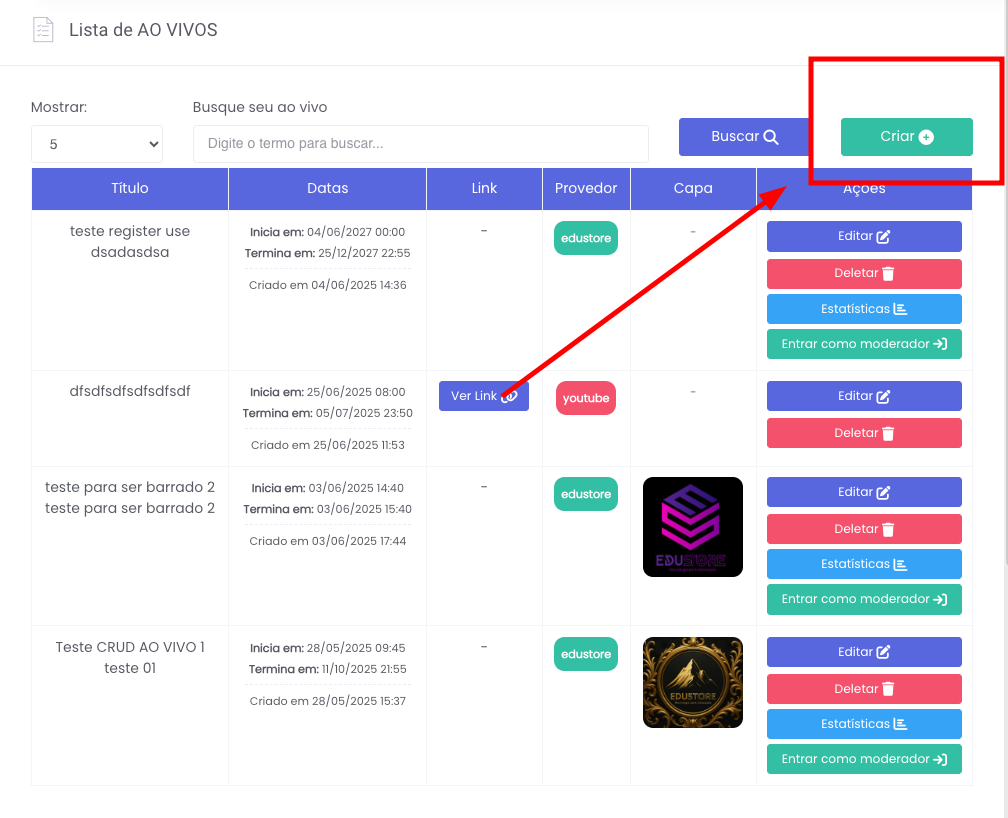This screenshot has height=818, width=1008.
Task: Click edustore badge in 'teste register use' row
Action: [586, 238]
